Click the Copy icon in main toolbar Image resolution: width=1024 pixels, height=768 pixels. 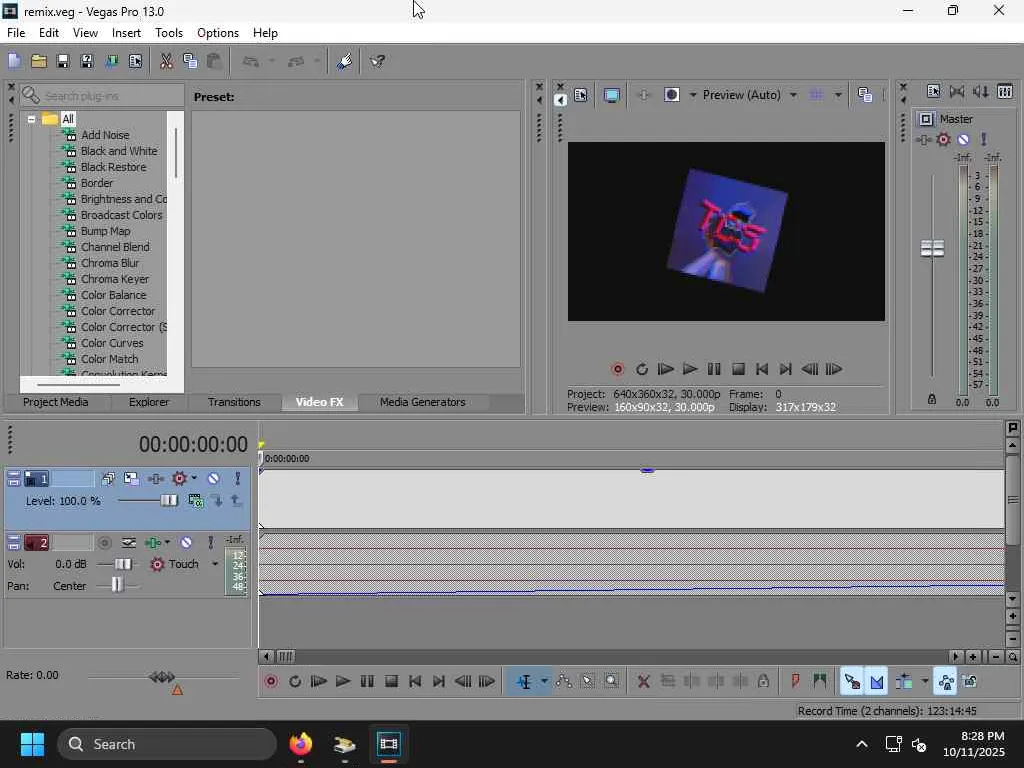190,61
